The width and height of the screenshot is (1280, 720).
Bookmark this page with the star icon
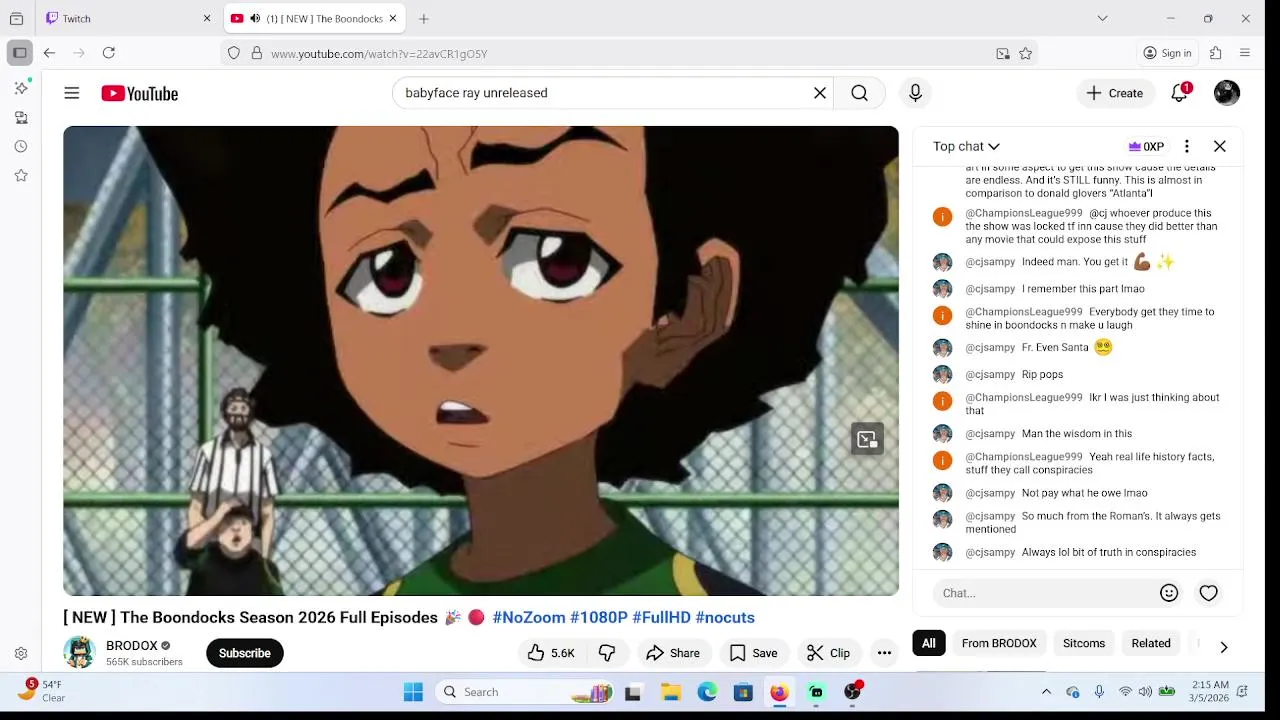click(x=1025, y=53)
